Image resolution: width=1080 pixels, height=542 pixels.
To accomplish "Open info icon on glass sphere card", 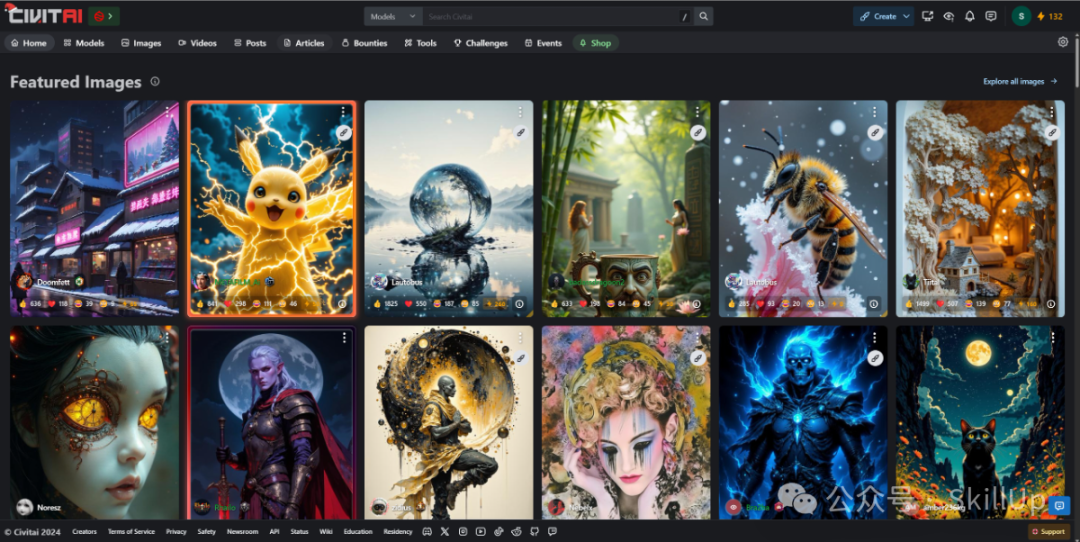I will click(x=519, y=304).
